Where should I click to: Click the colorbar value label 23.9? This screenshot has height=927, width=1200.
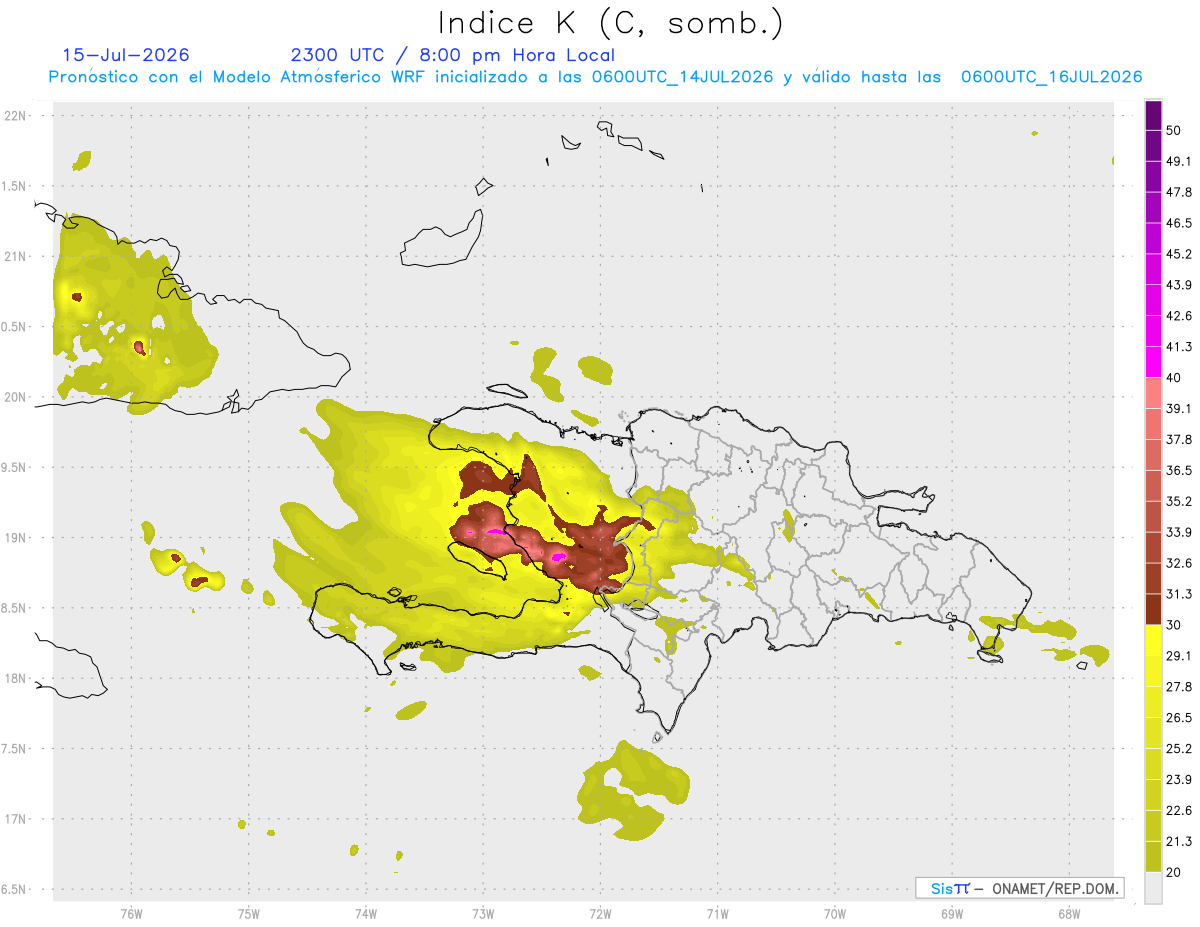[1179, 779]
